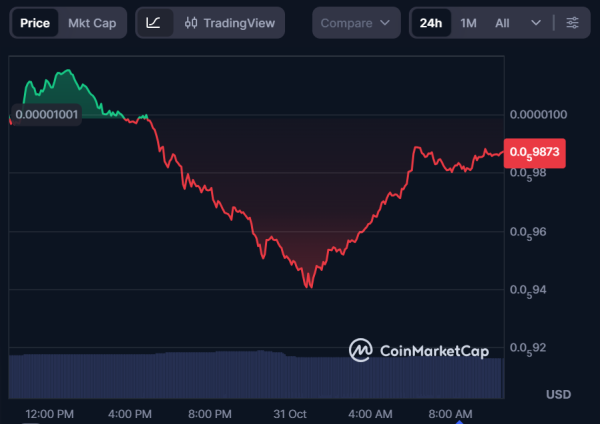
Task: Click the green peak of price line
Action: 66,72
